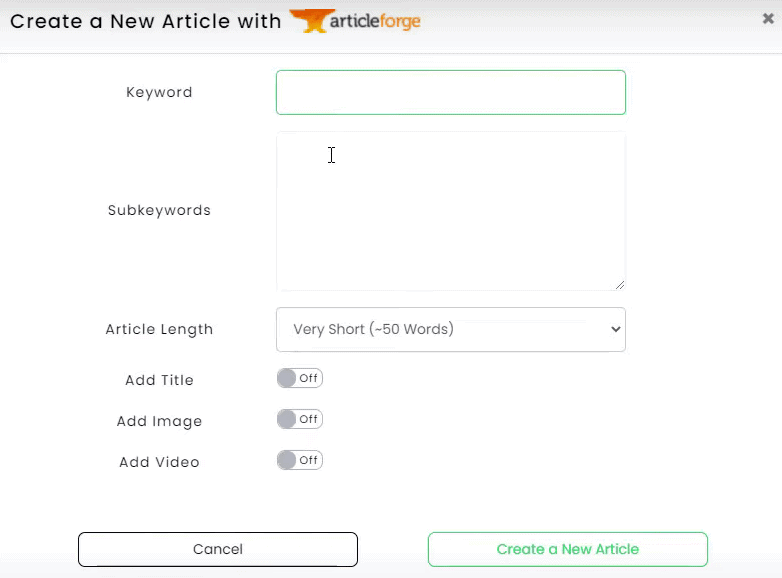Close the dialog with the X icon
782x578 pixels.
pyautogui.click(x=768, y=18)
